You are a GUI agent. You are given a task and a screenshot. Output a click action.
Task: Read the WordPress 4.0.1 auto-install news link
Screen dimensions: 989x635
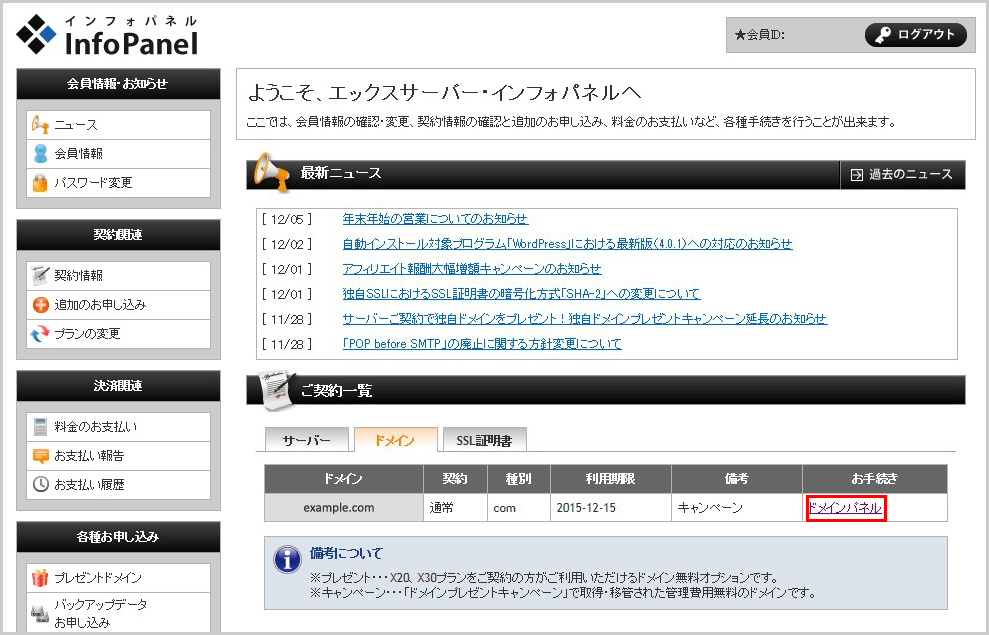(x=567, y=244)
